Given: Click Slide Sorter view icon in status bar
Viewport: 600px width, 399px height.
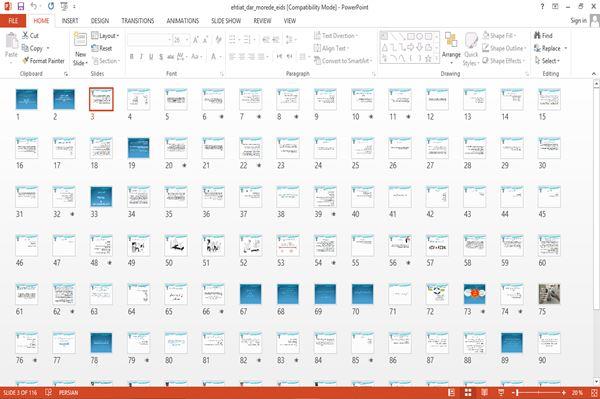Looking at the screenshot, I should coord(468,392).
